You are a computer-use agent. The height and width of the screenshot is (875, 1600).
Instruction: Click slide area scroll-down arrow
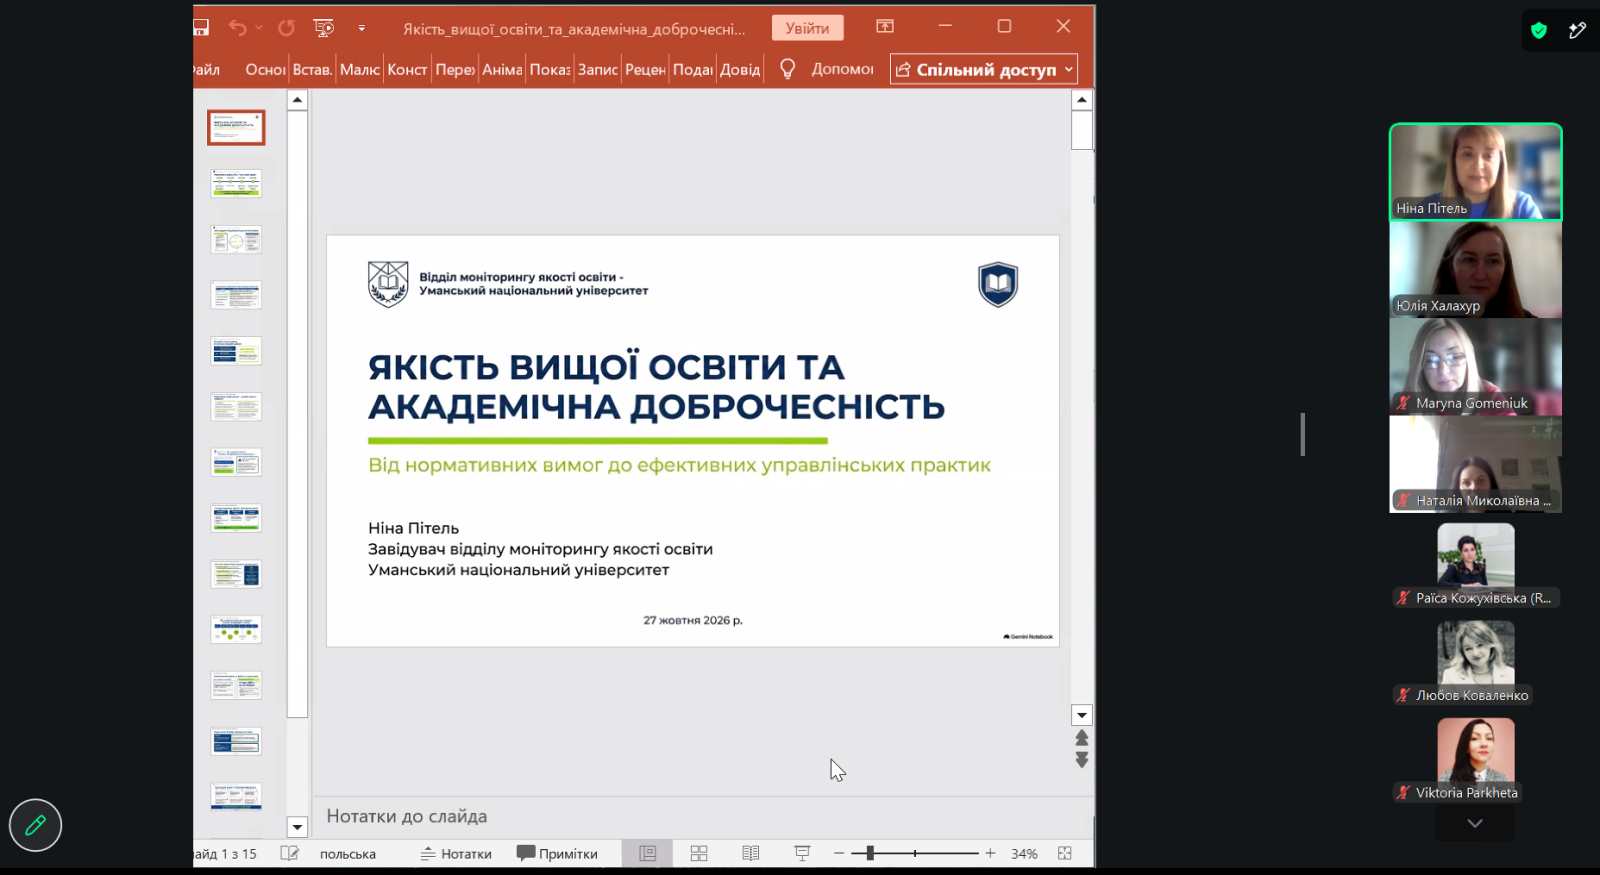[1082, 715]
